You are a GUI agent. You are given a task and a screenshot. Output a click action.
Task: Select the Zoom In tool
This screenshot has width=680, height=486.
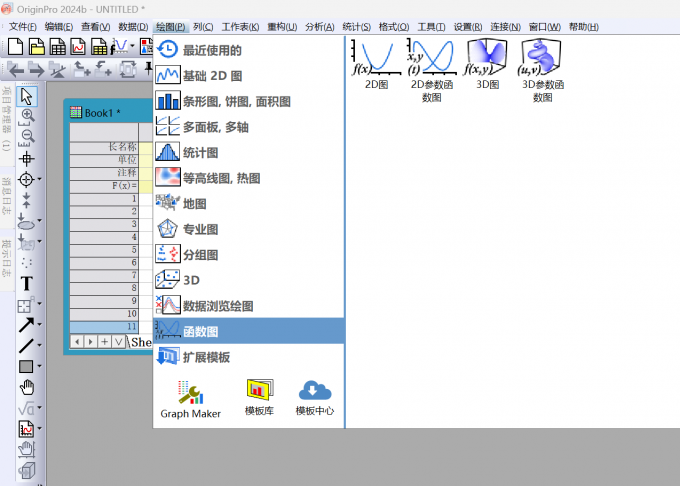(x=26, y=117)
